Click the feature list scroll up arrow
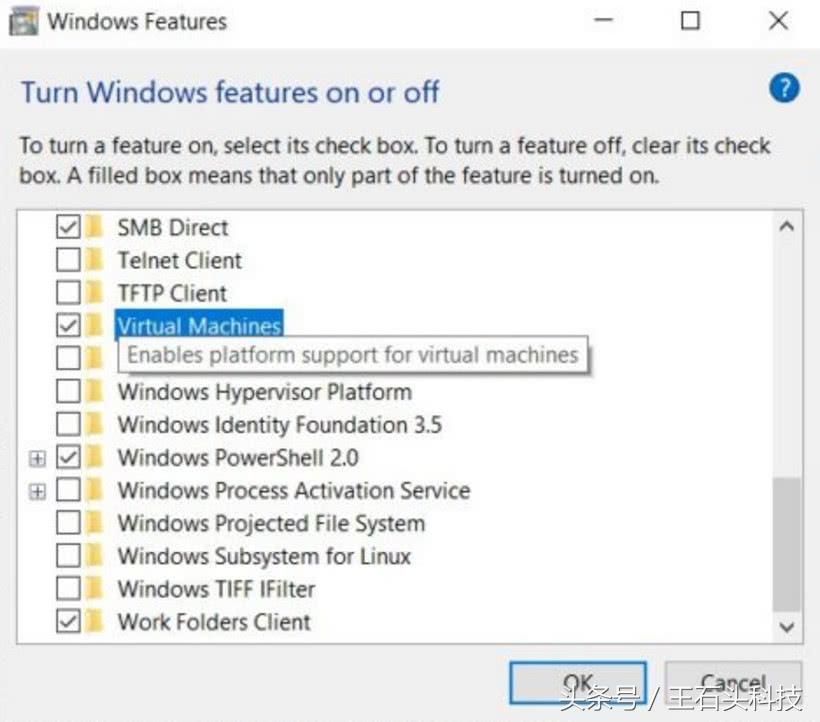Image resolution: width=820 pixels, height=722 pixels. [787, 226]
